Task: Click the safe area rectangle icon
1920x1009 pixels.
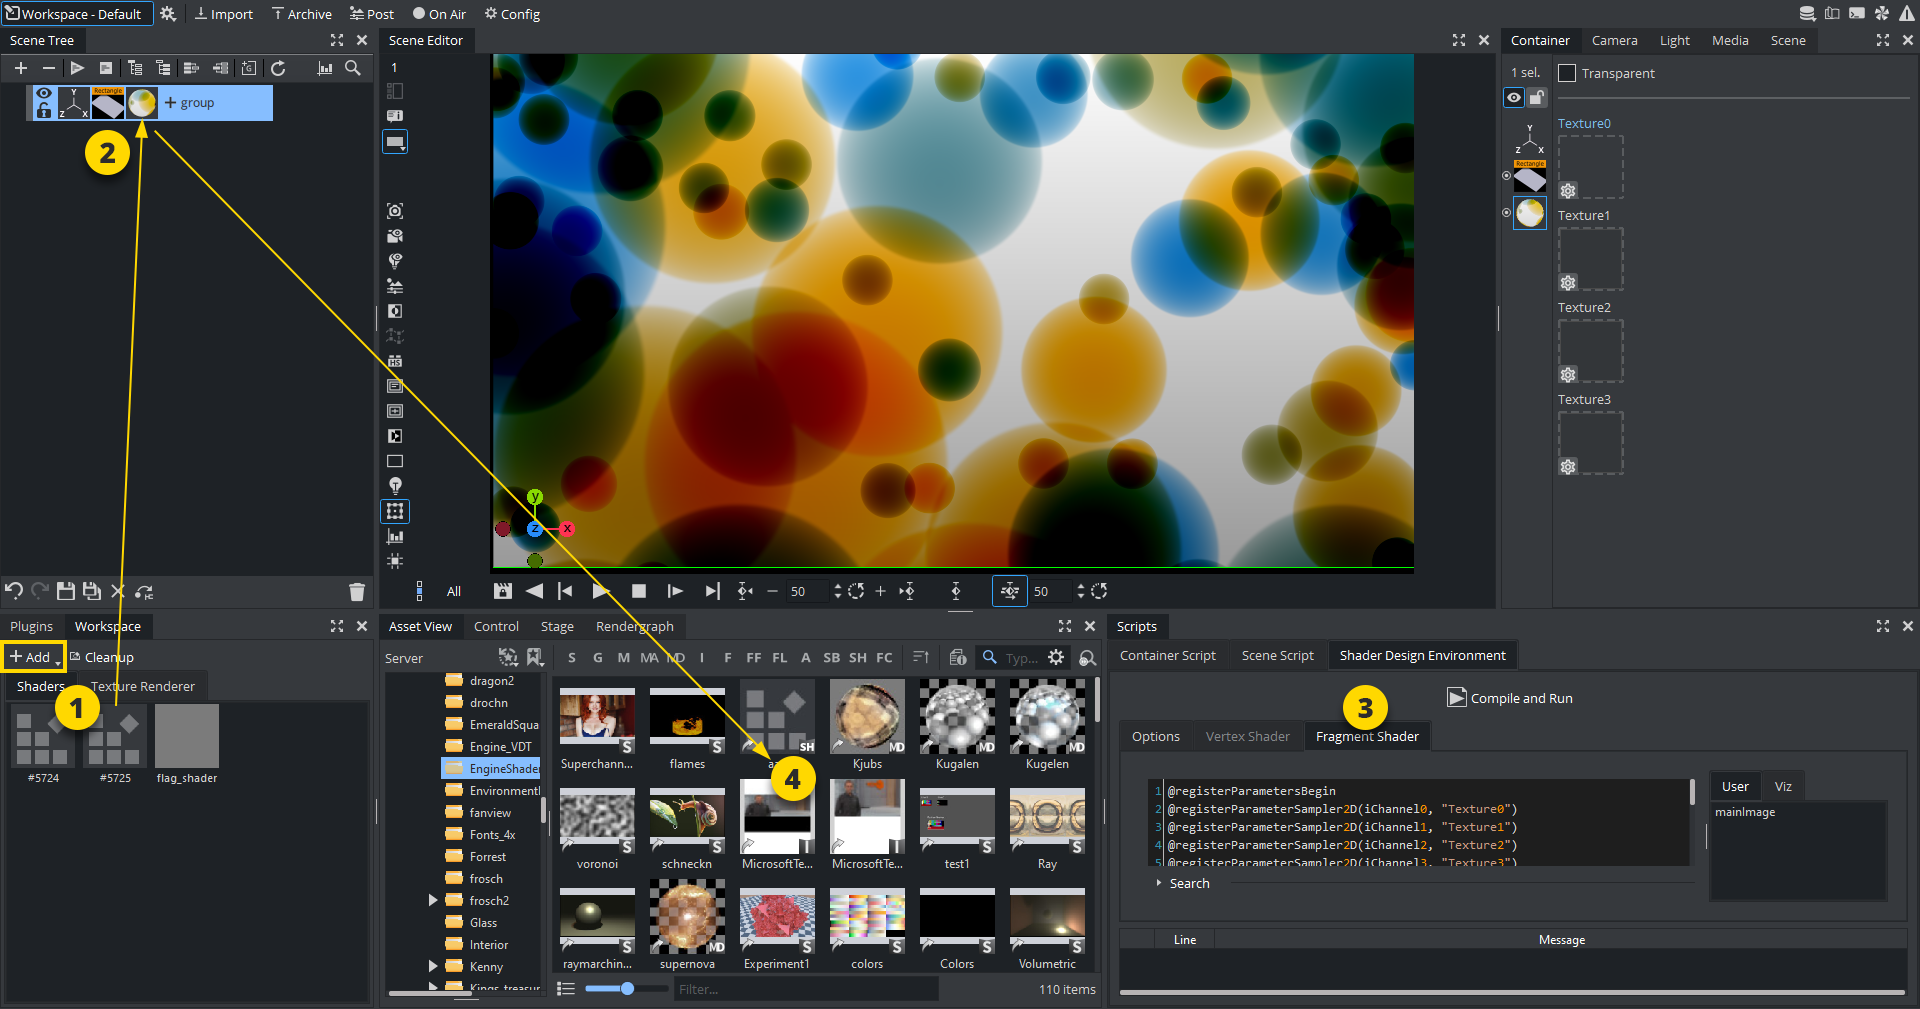Action: 395,461
